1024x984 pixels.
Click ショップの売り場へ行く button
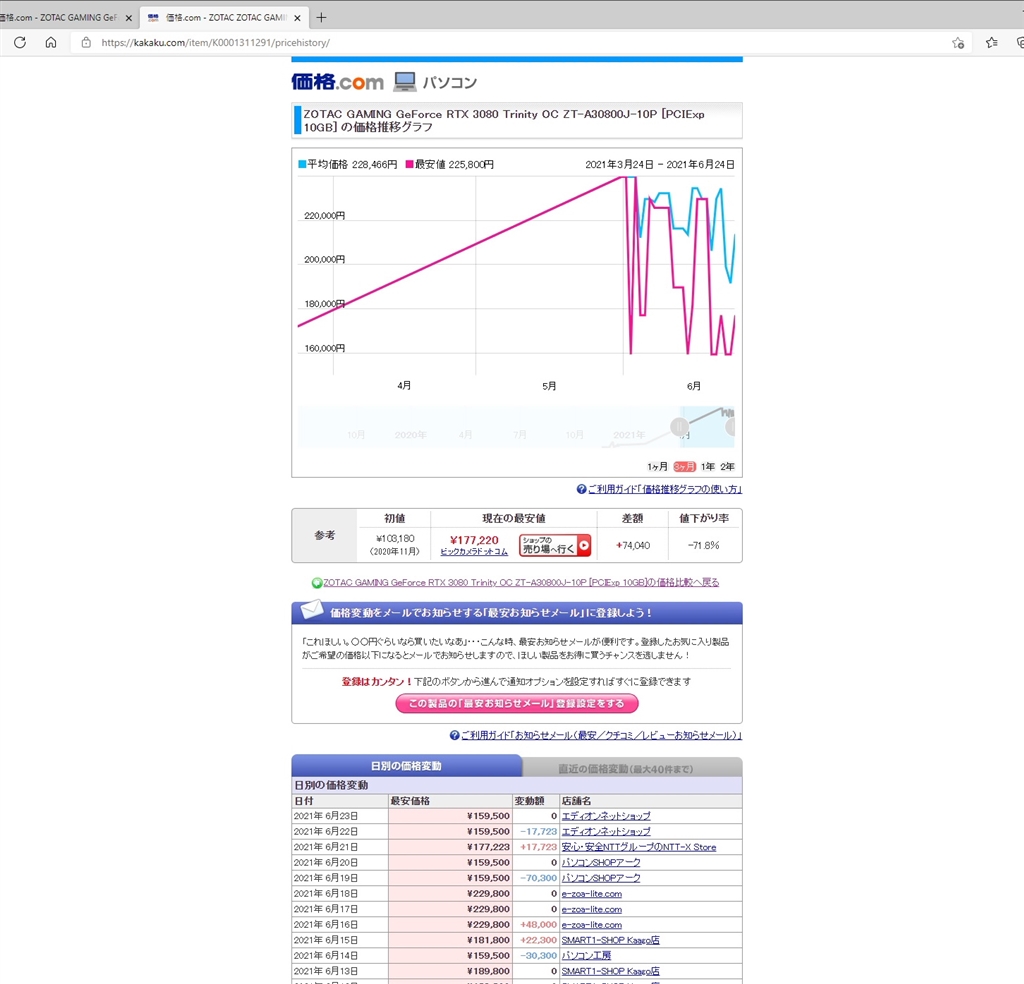[x=555, y=545]
